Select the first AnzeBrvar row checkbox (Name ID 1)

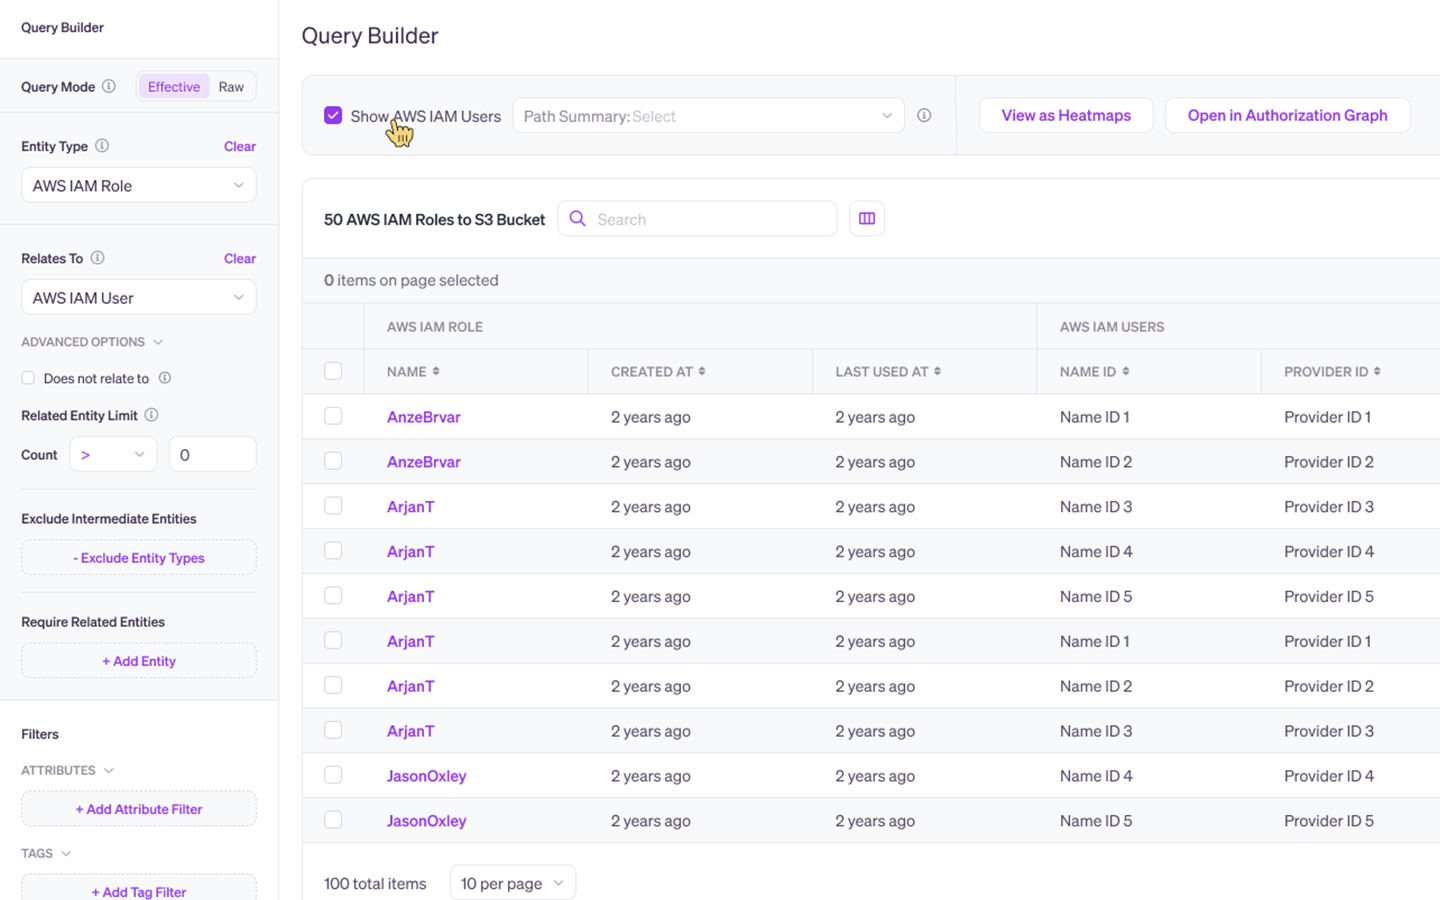pyautogui.click(x=333, y=416)
